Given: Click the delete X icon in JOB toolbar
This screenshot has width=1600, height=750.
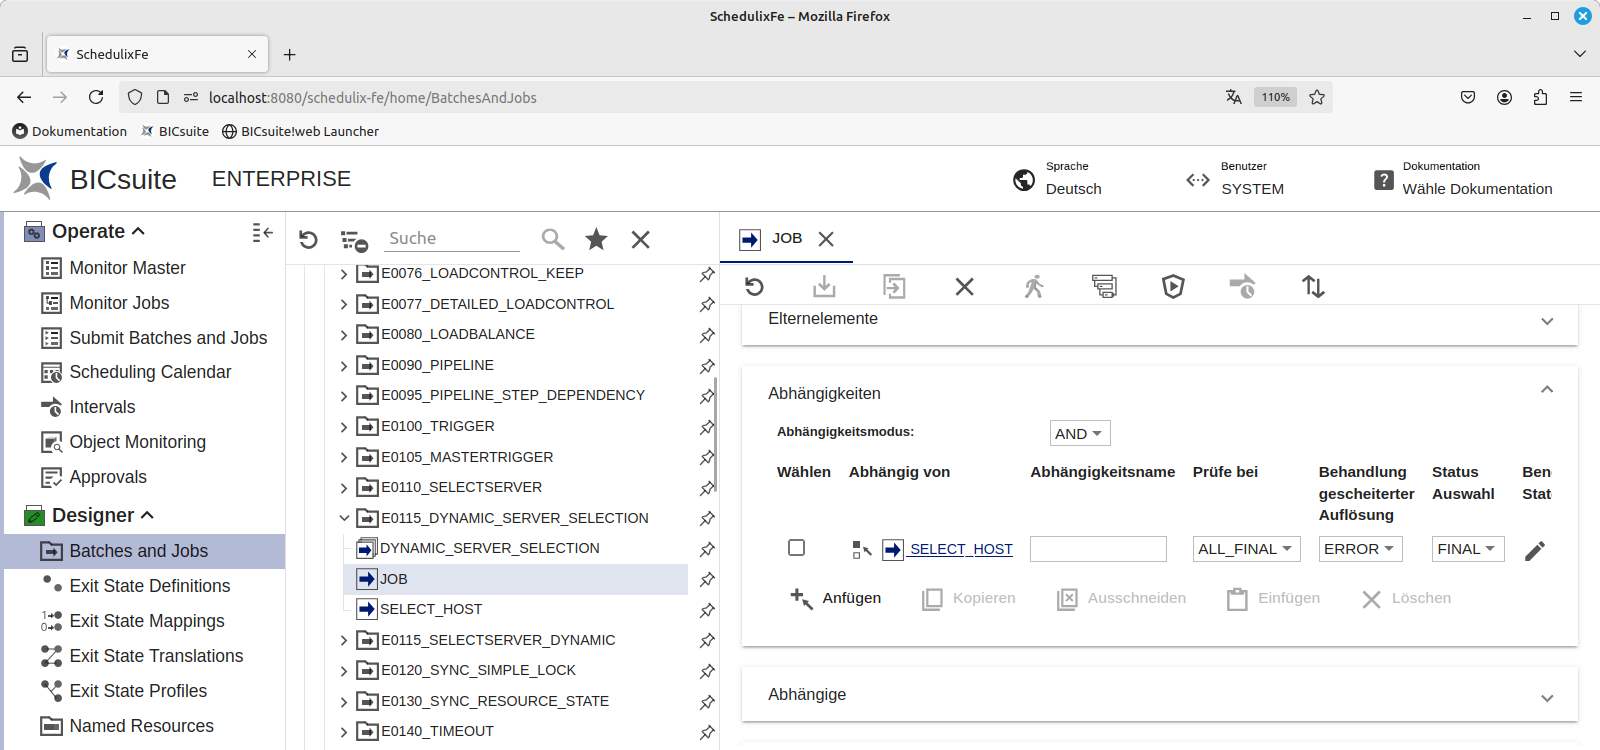Looking at the screenshot, I should click(x=964, y=287).
